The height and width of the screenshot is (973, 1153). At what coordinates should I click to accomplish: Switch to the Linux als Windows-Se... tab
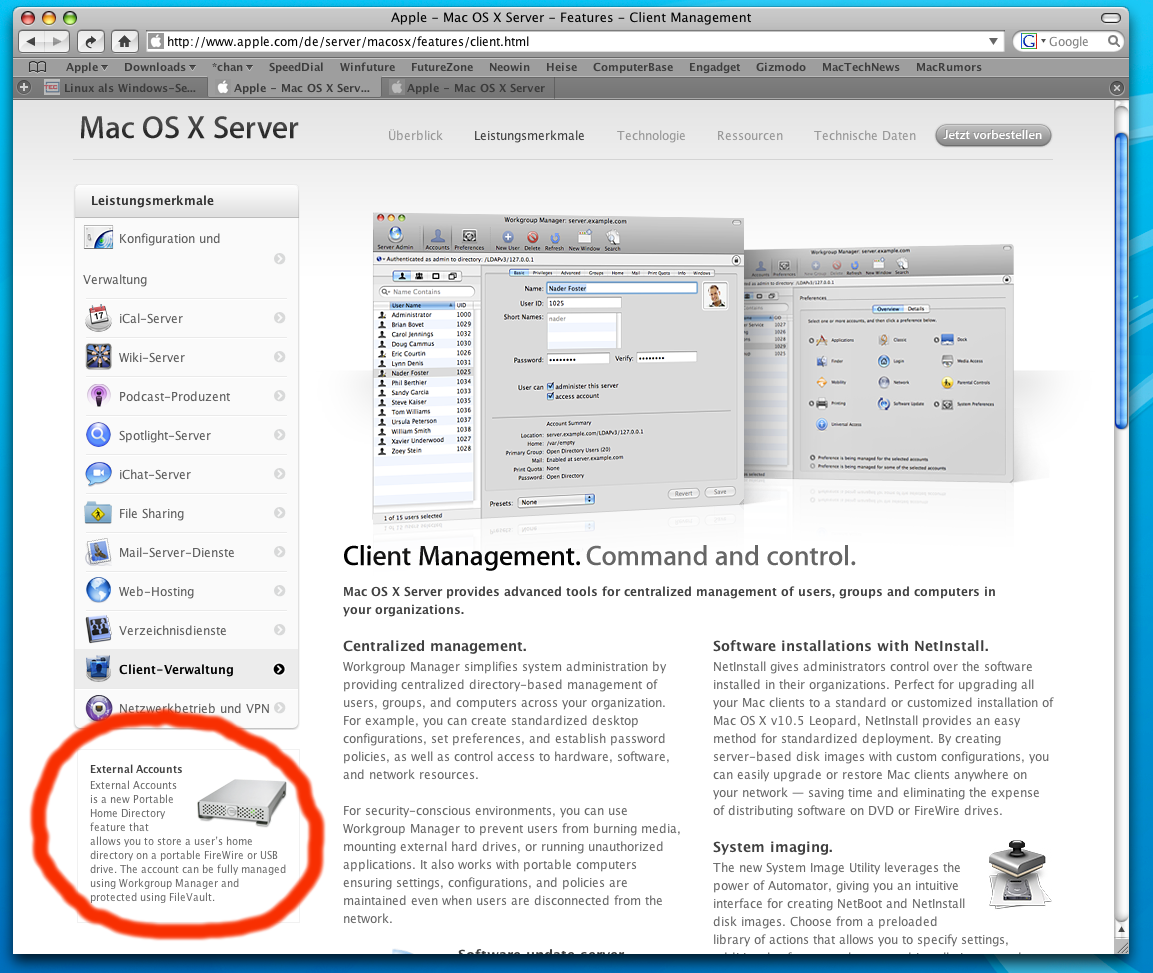121,88
